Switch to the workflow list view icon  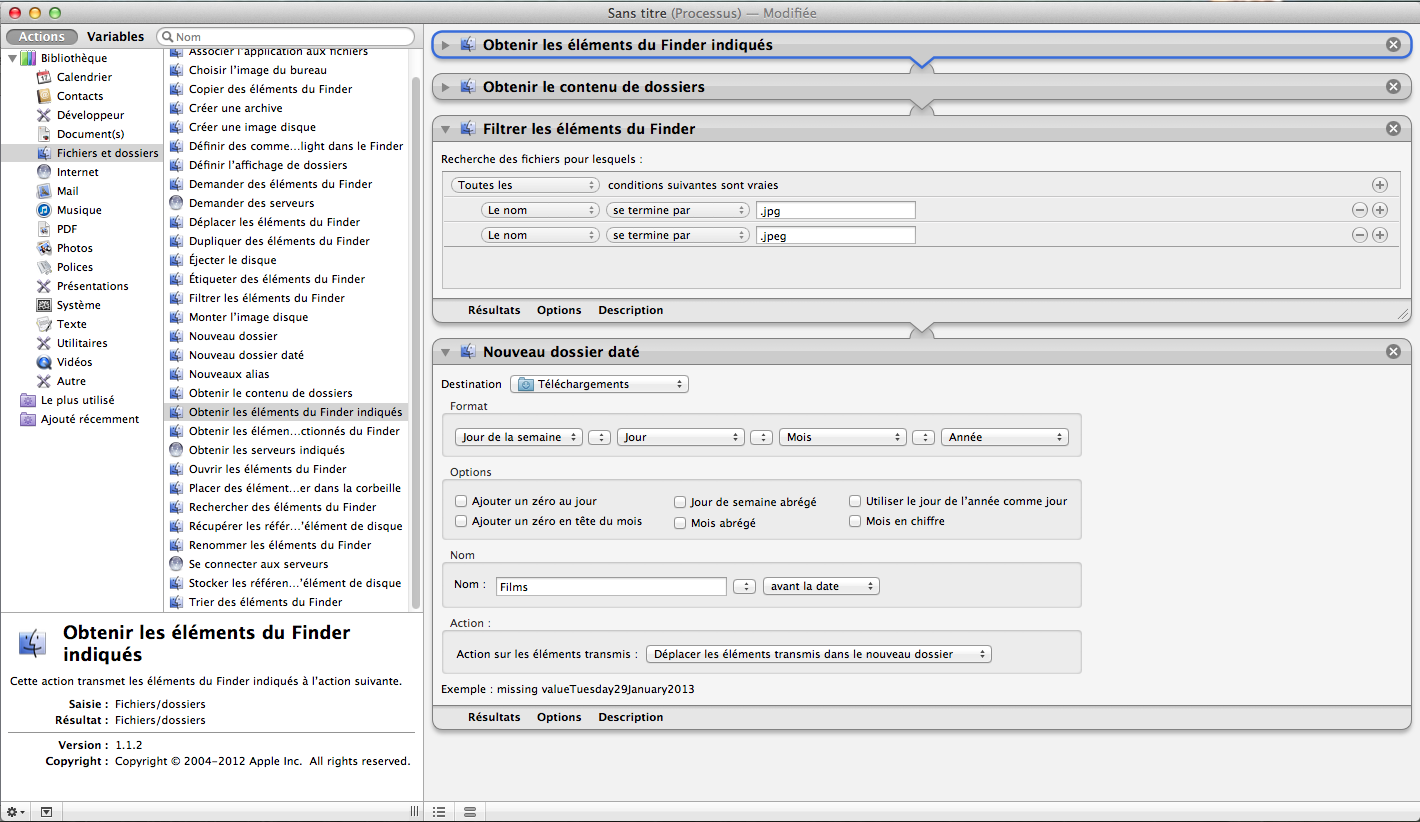tap(439, 811)
